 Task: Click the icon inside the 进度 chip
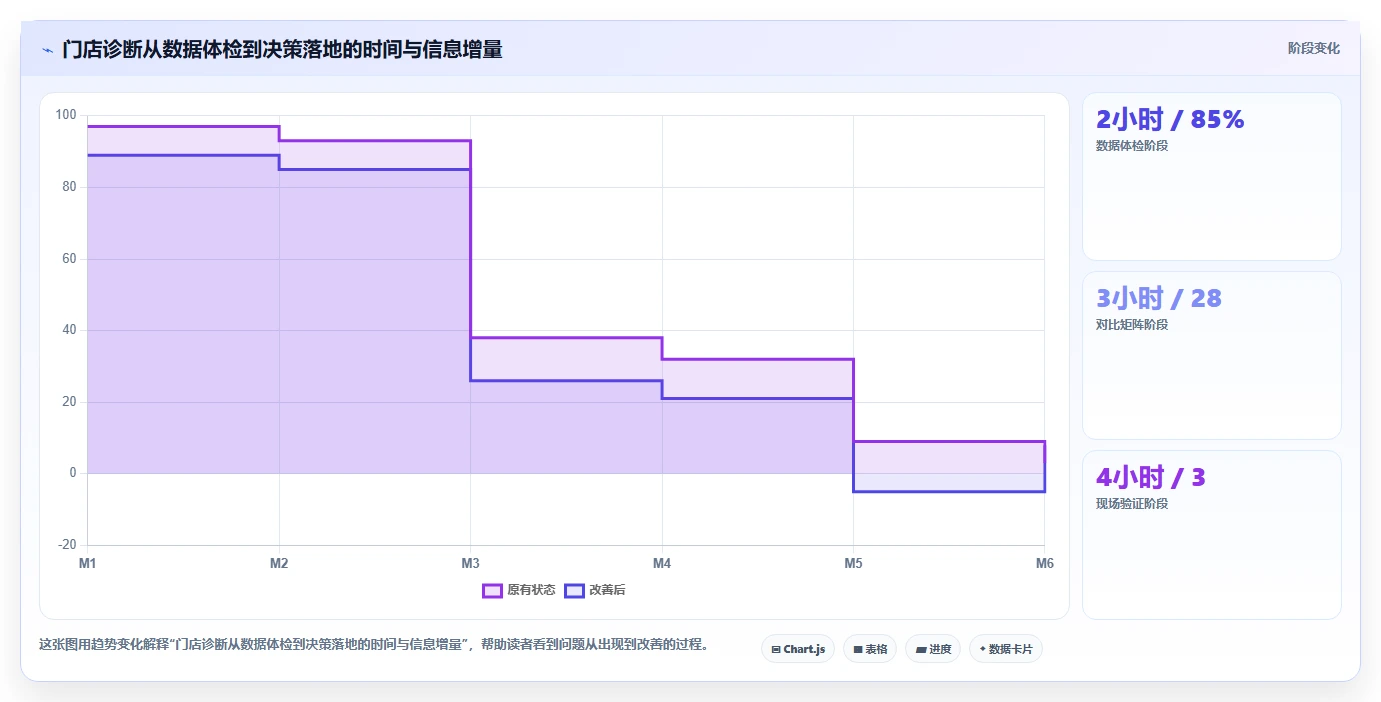[920, 650]
